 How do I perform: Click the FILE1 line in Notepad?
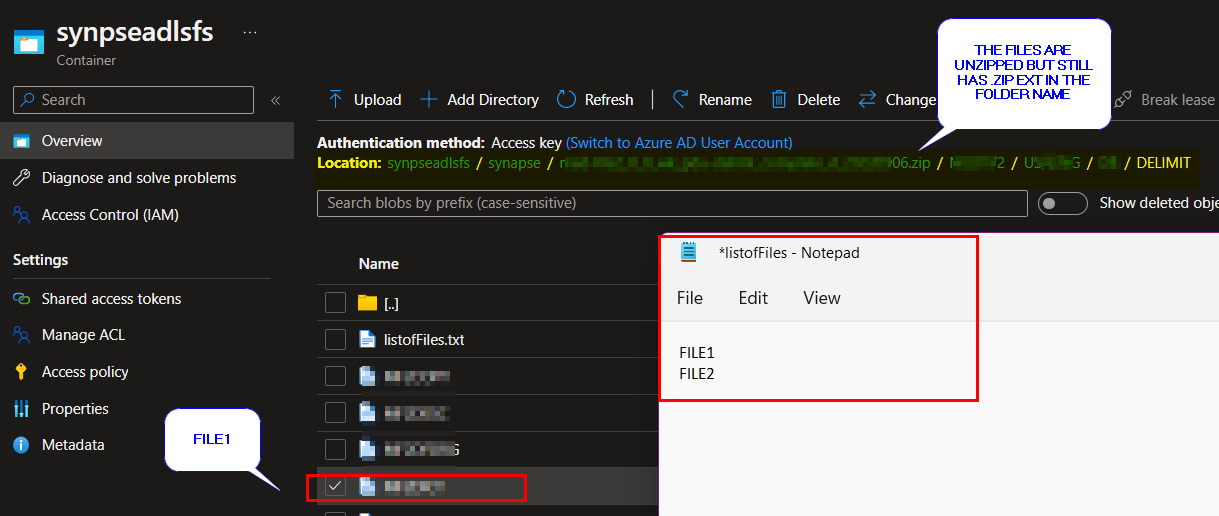pos(697,353)
